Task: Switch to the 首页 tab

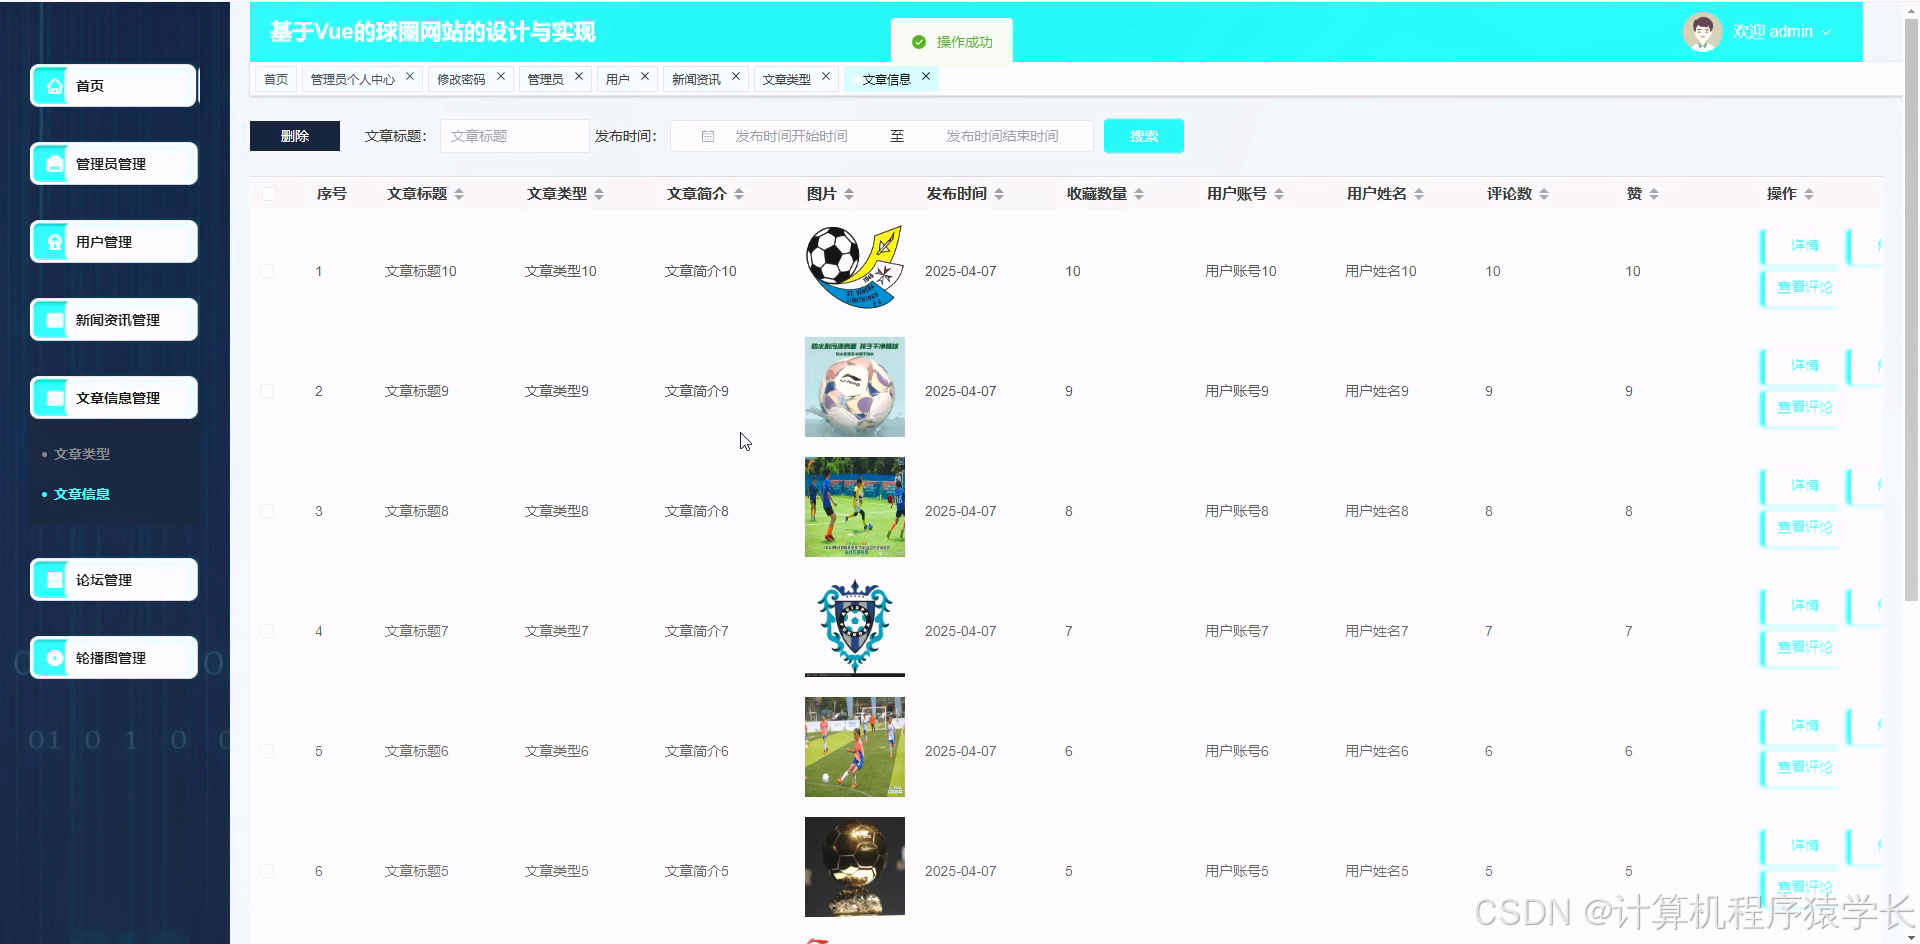Action: pos(276,79)
